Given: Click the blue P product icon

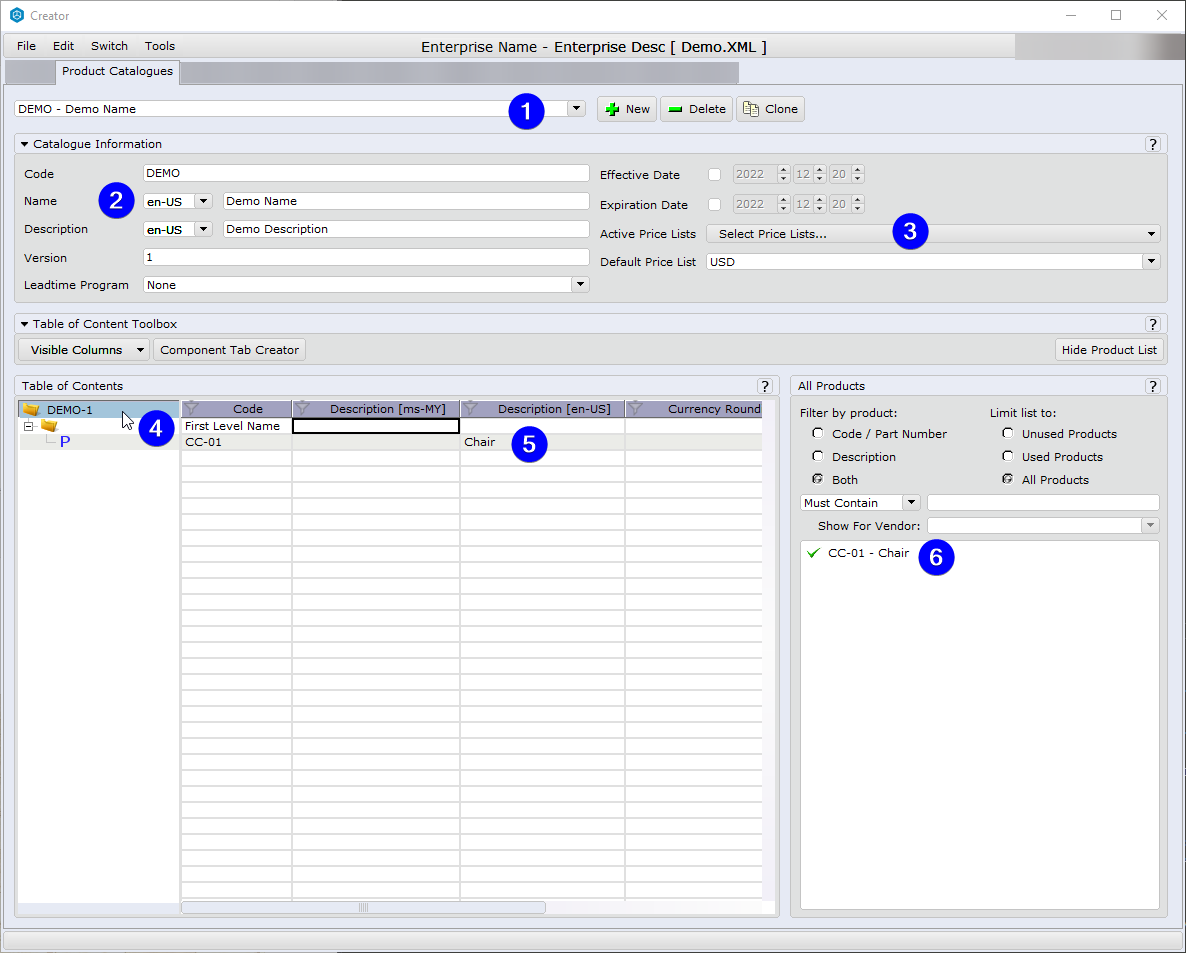Looking at the screenshot, I should (x=65, y=442).
